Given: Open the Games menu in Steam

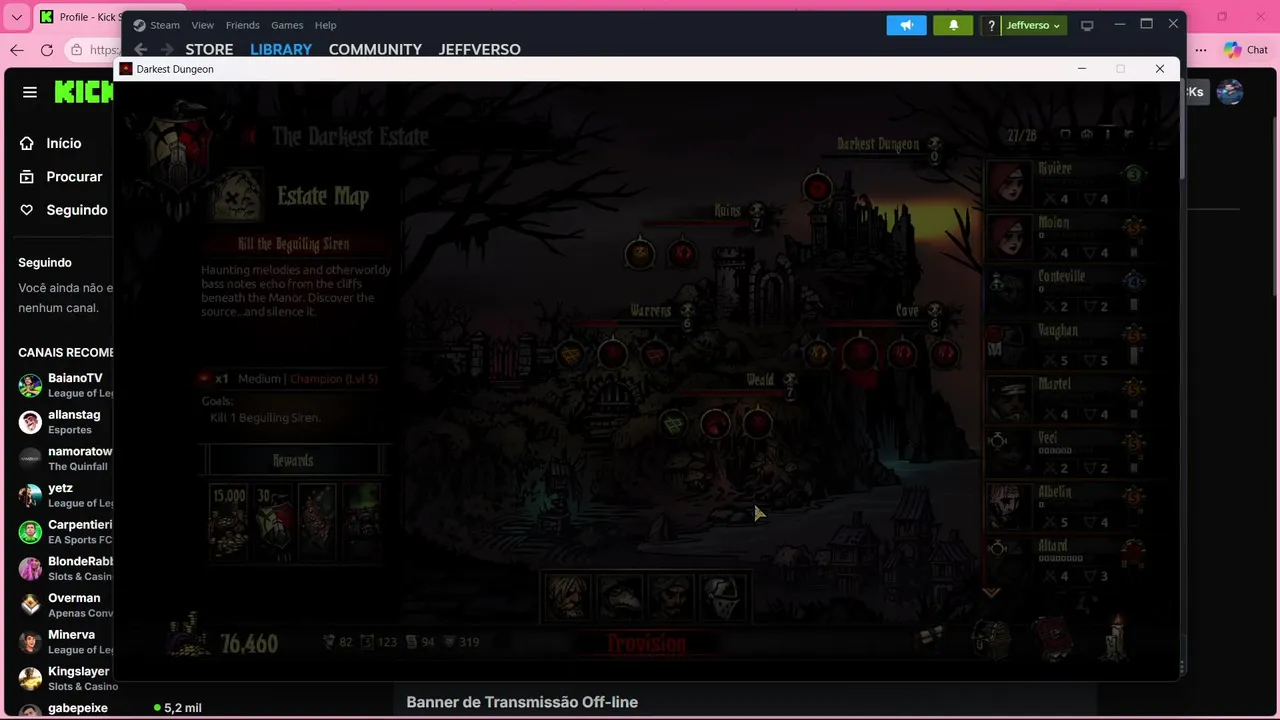Looking at the screenshot, I should pos(288,25).
